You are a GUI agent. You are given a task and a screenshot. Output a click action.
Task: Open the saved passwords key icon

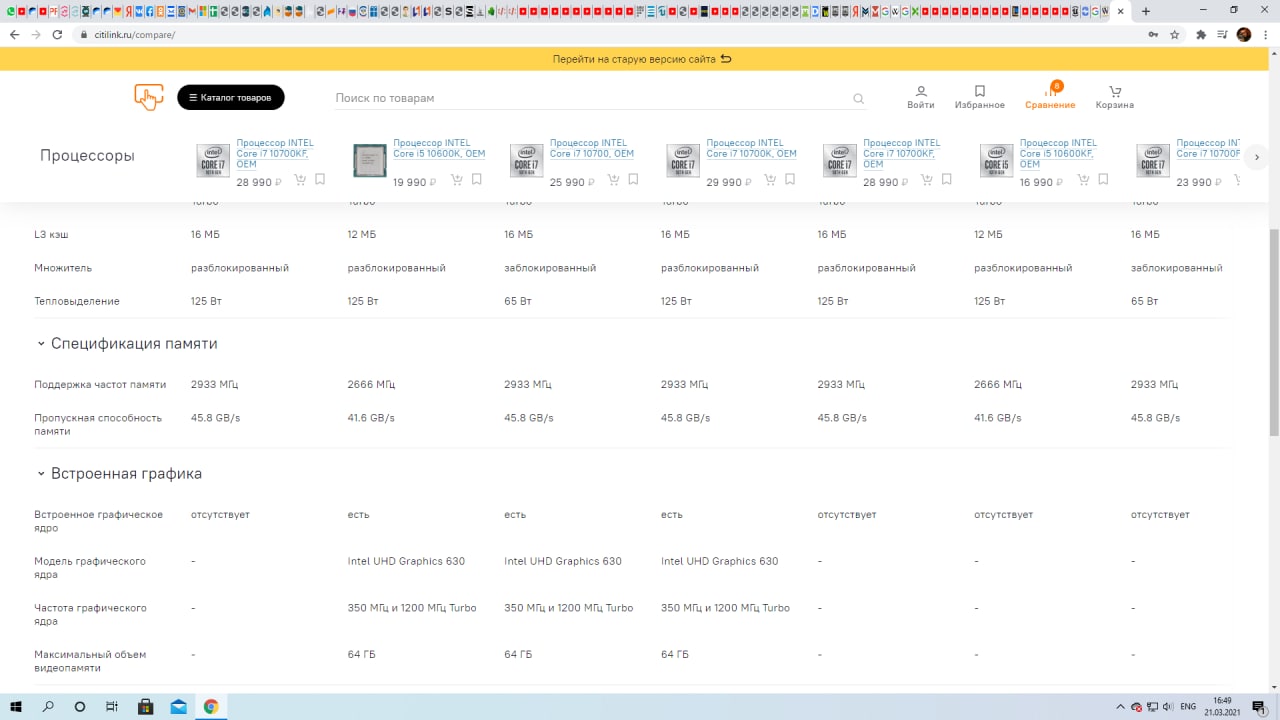(x=1155, y=34)
